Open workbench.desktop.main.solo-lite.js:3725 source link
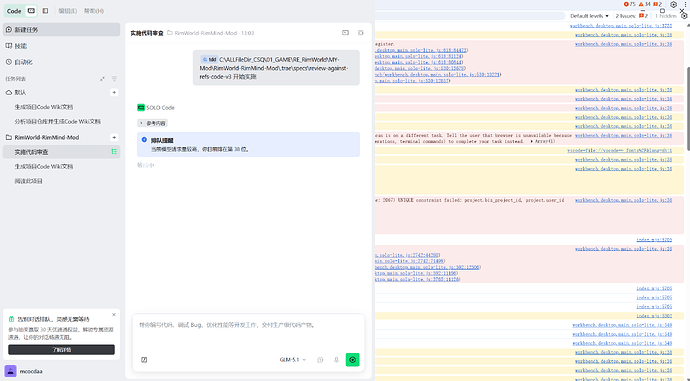The image size is (690, 381). coord(620,26)
